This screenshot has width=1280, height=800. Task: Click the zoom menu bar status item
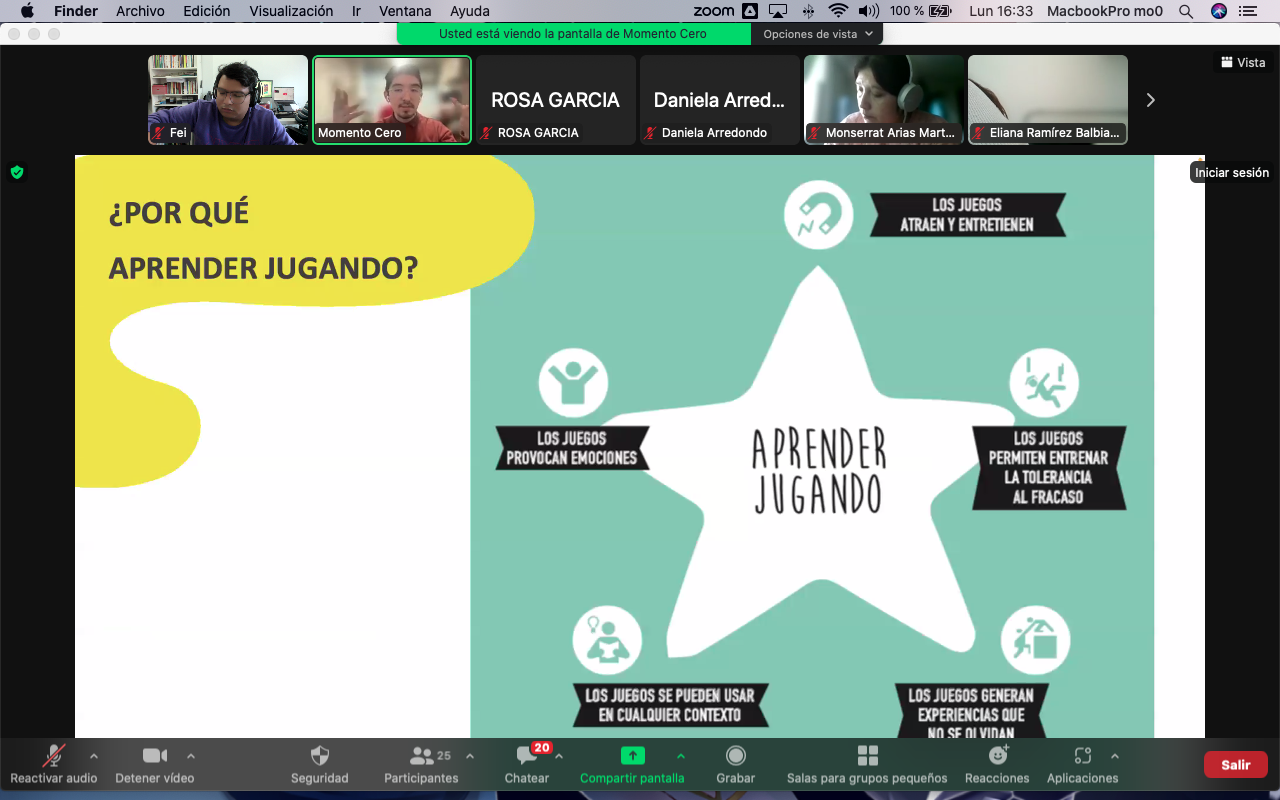tap(714, 11)
